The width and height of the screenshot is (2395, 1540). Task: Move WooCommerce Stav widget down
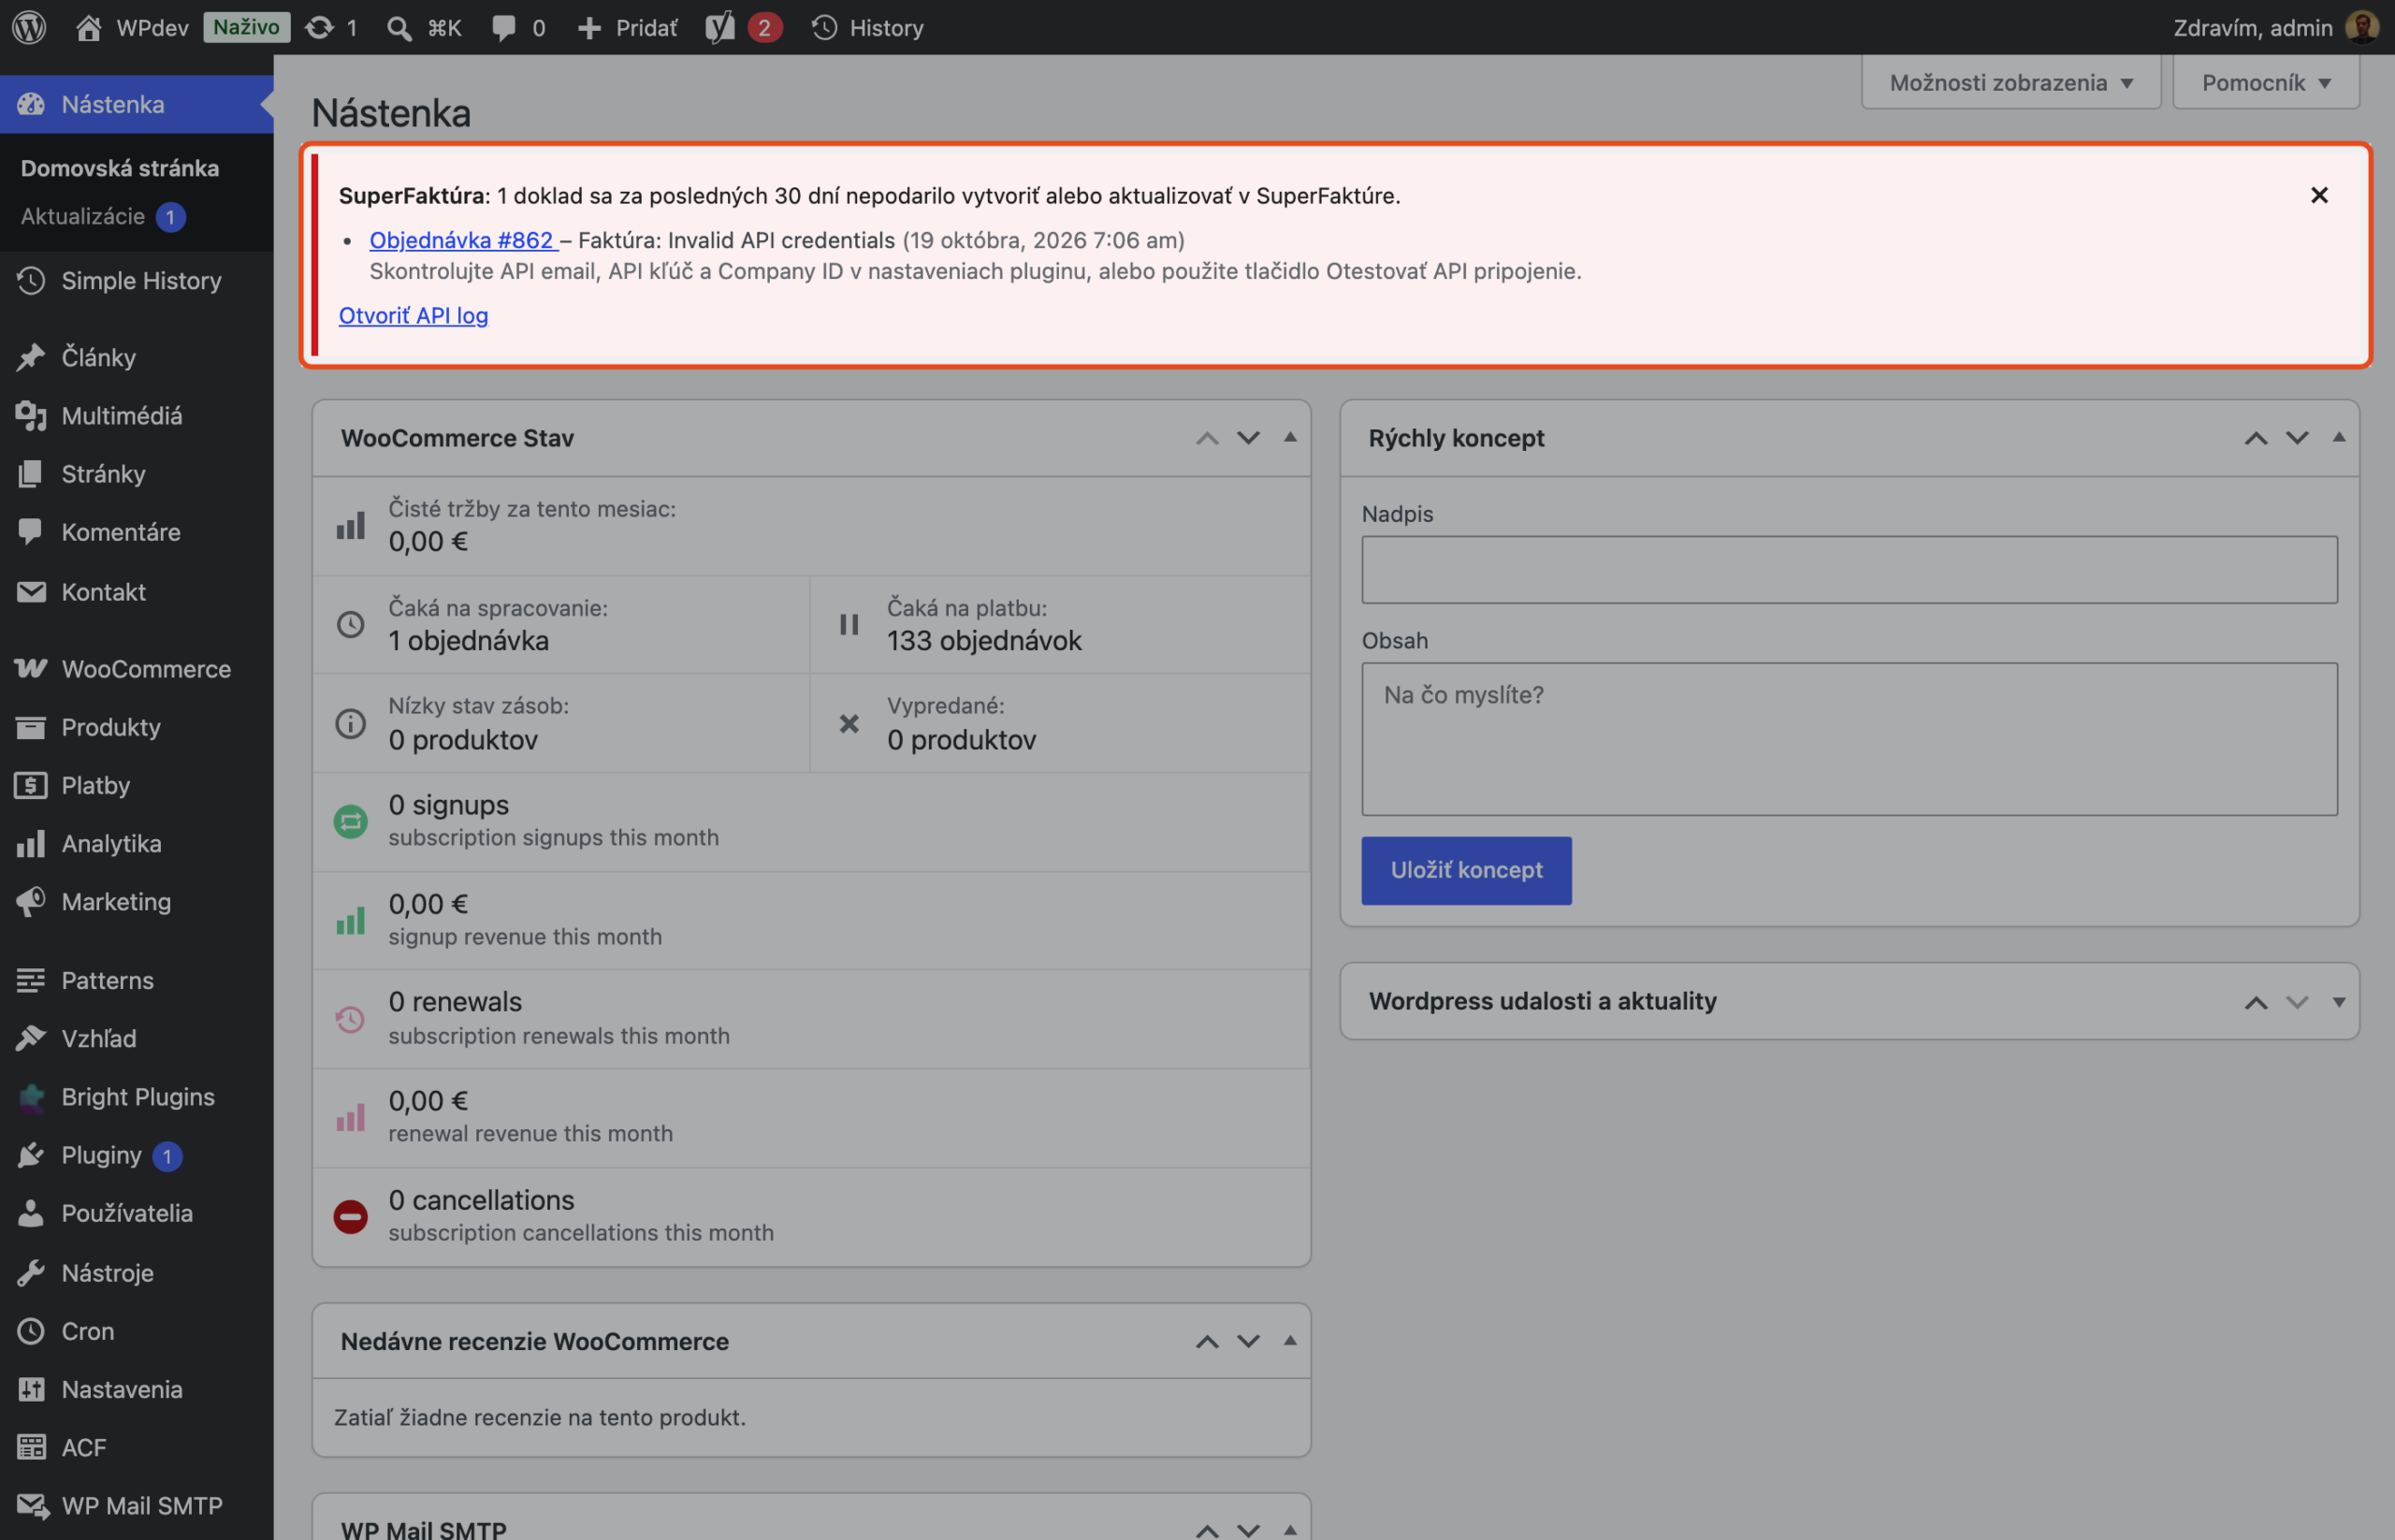pos(1248,438)
